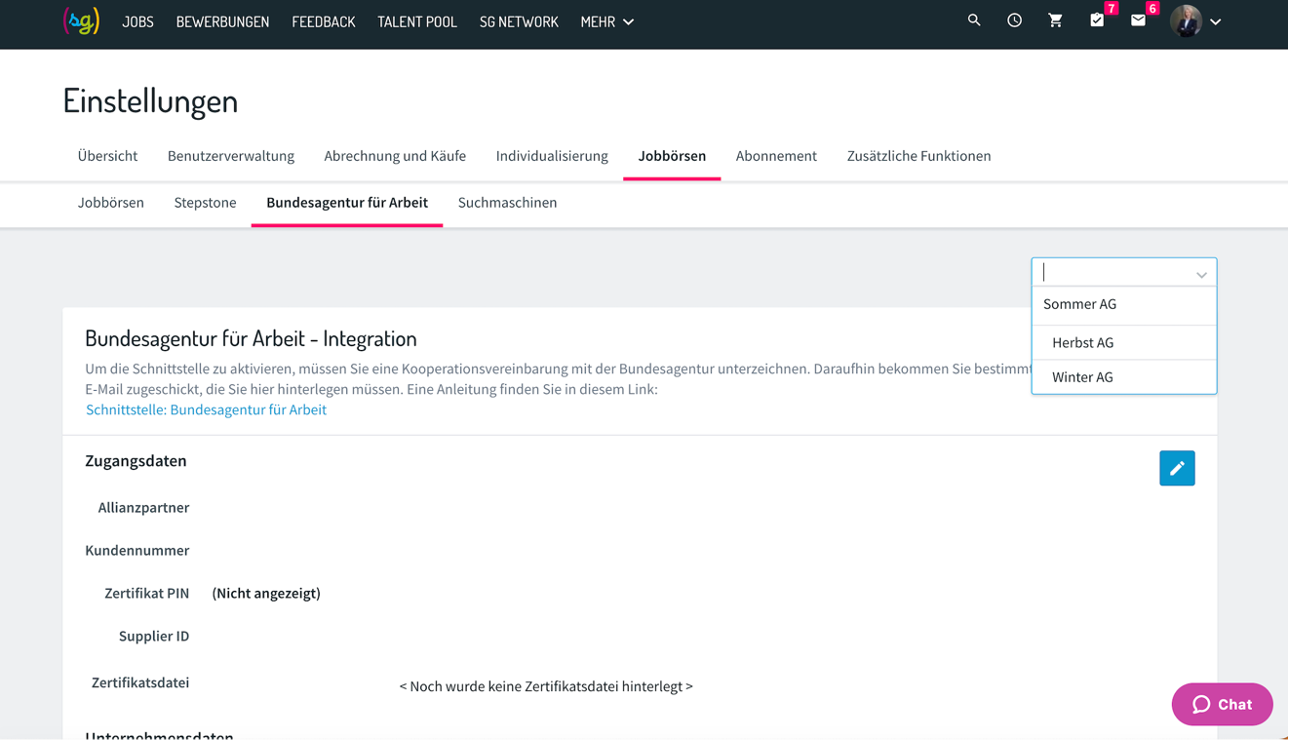Viewport: 1292px width, 742px height.
Task: Click the Kundennummer label
Action: tap(137, 551)
